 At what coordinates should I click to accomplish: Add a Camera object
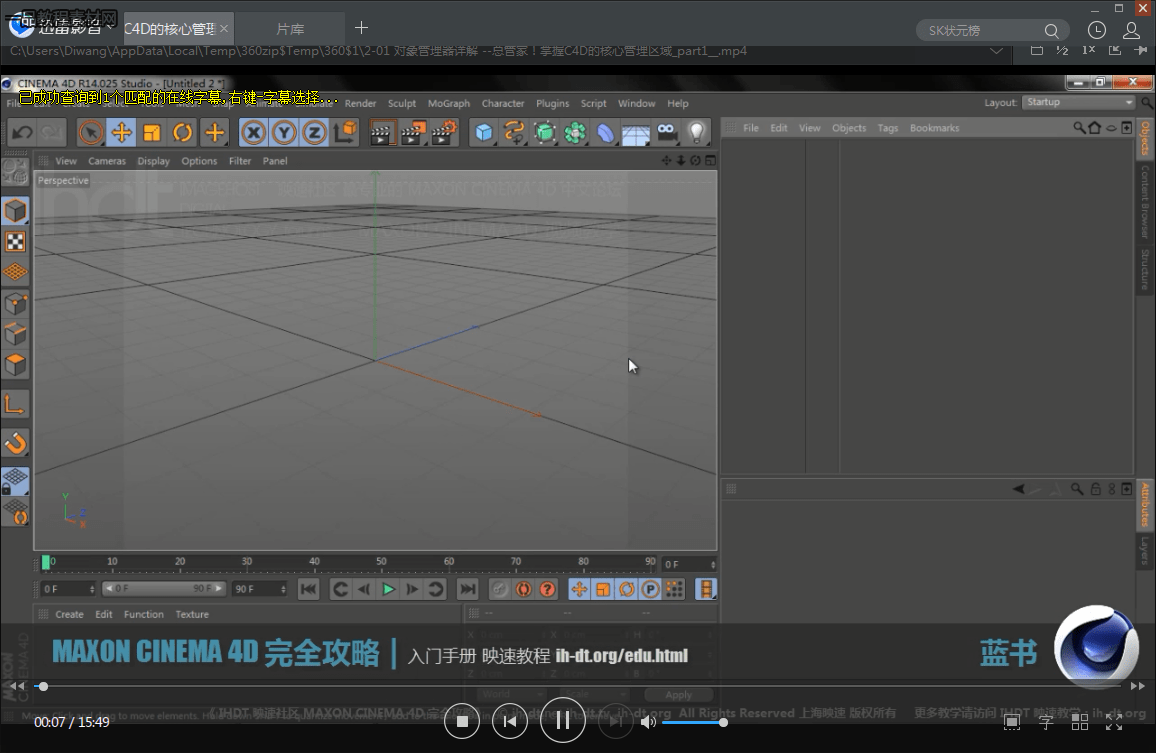[666, 133]
